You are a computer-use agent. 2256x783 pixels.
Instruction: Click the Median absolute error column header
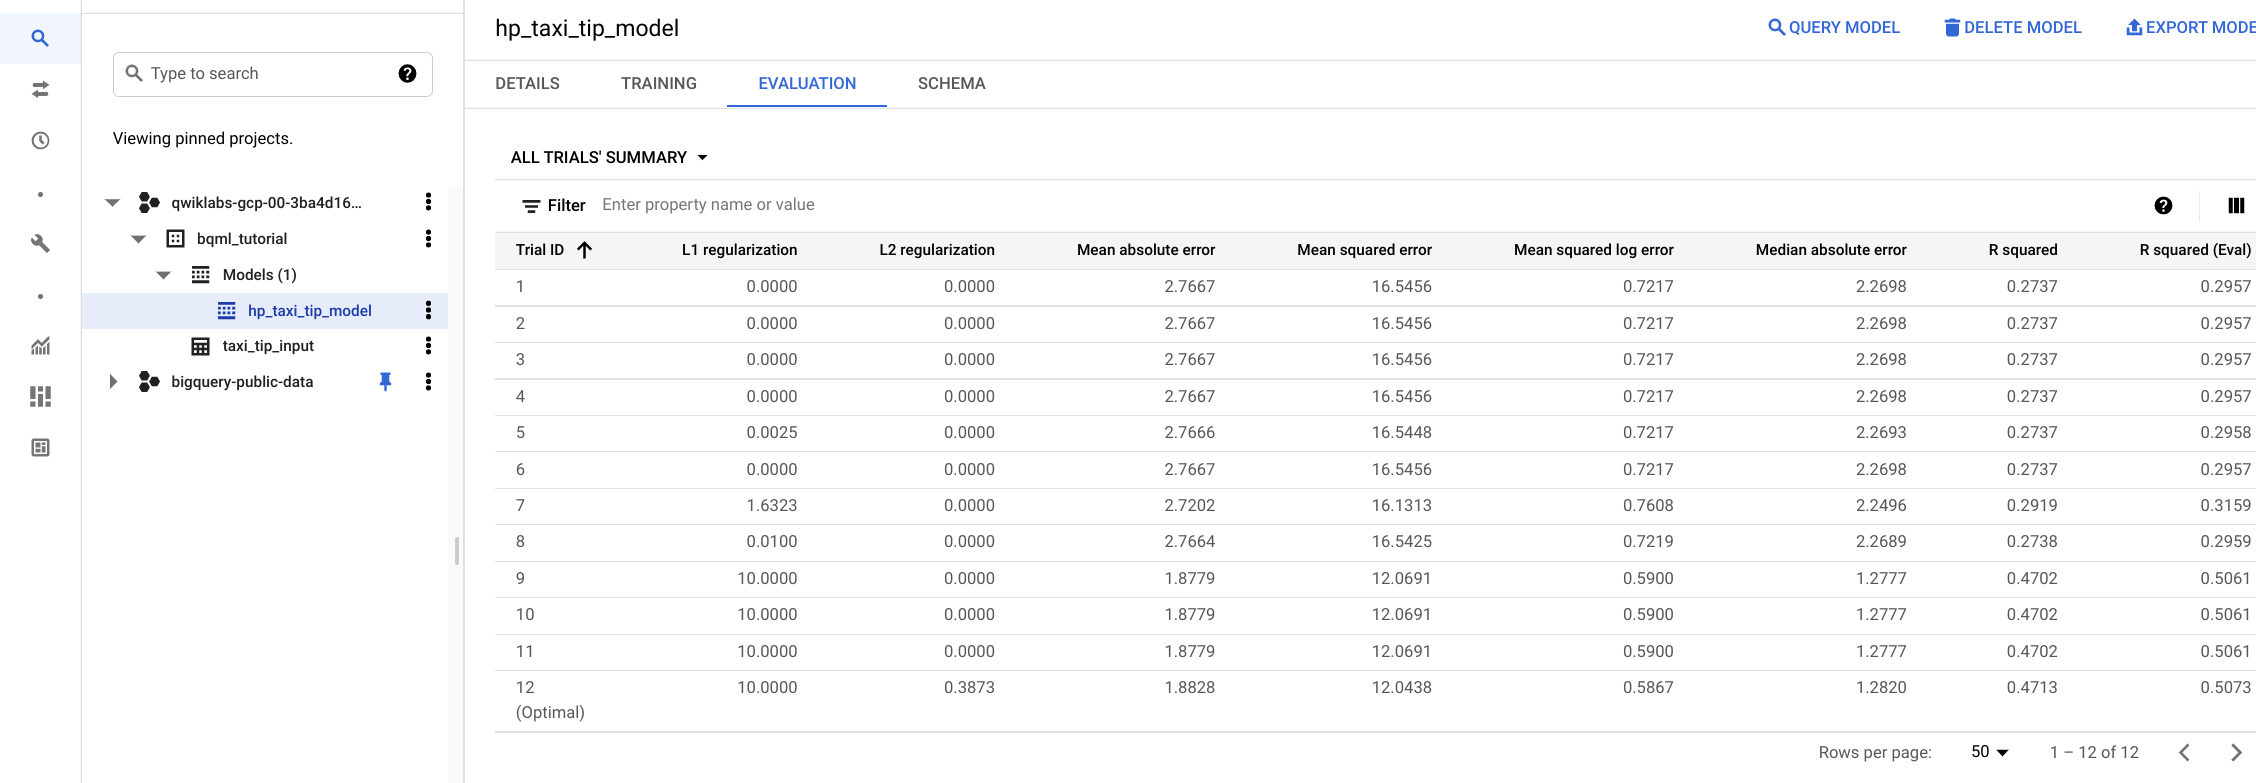1831,250
